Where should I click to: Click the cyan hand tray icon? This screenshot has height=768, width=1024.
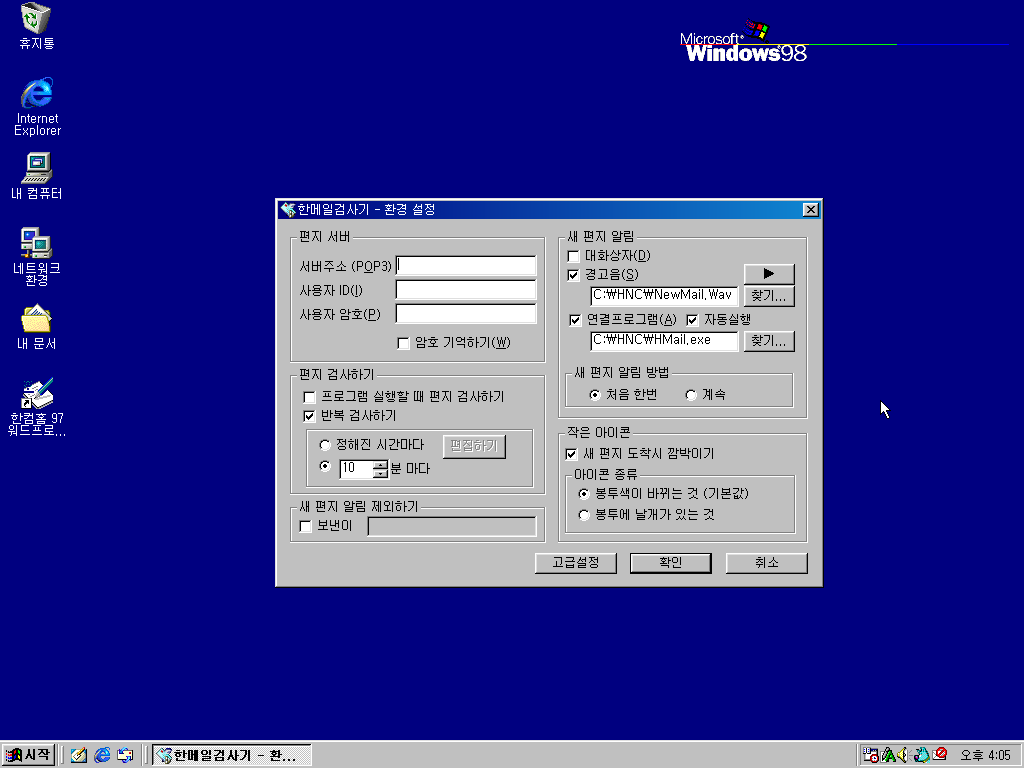(x=921, y=755)
